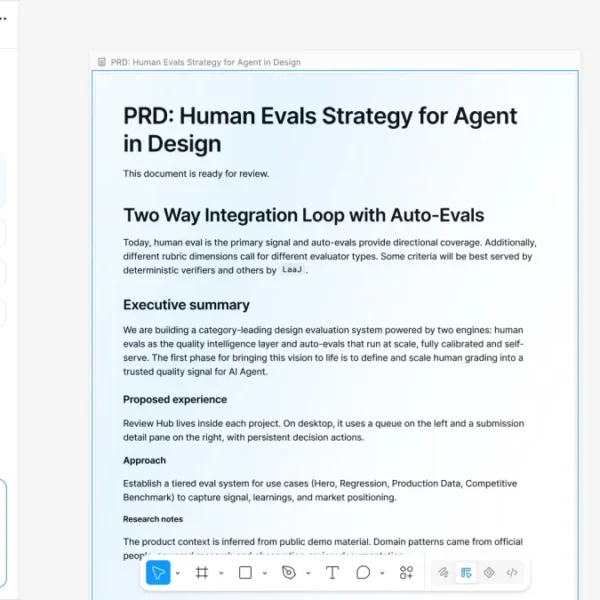600x600 pixels.
Task: Click 'This document is ready for review.'
Action: pyautogui.click(x=196, y=174)
